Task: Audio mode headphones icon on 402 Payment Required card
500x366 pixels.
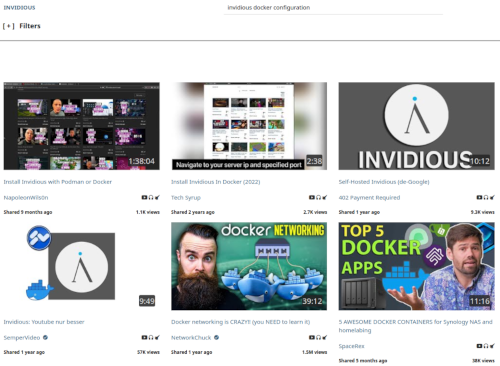Action: (486, 197)
